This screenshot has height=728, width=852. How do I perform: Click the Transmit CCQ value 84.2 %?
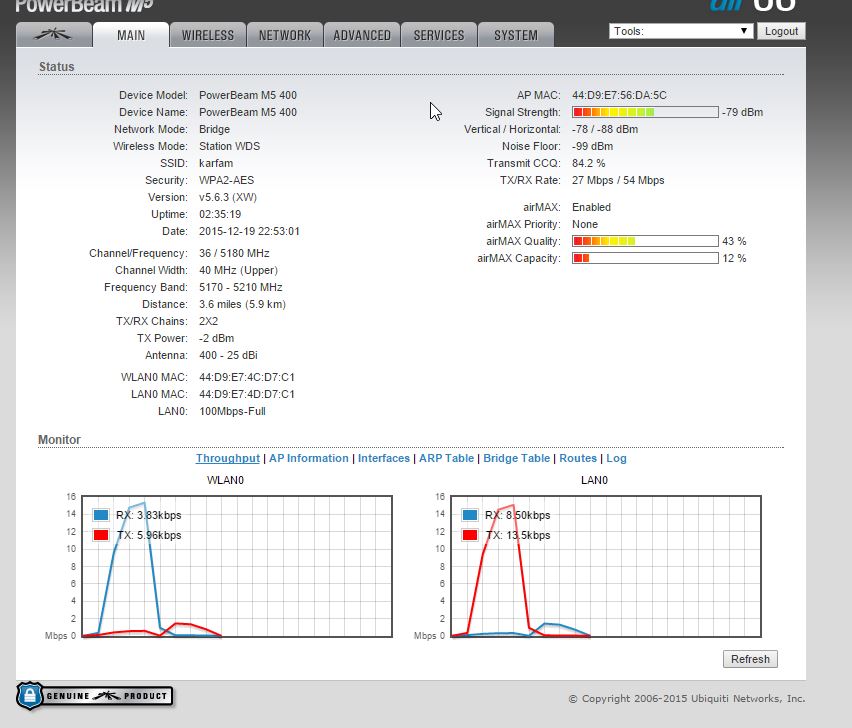click(x=588, y=163)
